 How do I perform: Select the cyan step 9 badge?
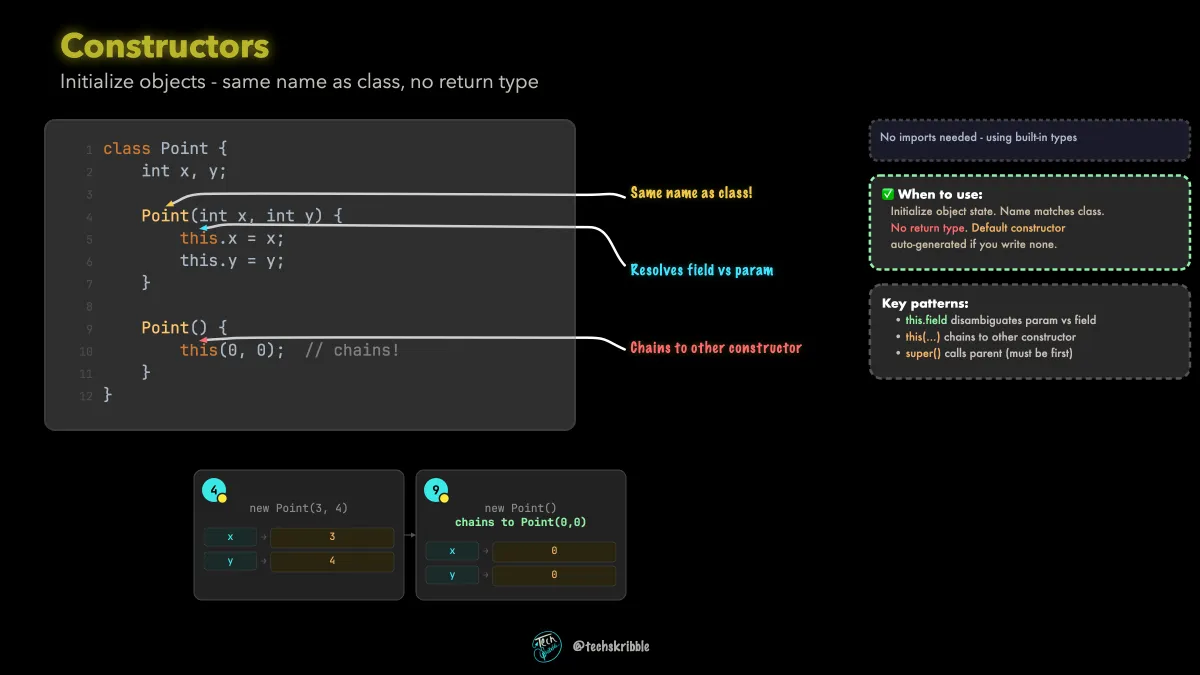click(435, 490)
